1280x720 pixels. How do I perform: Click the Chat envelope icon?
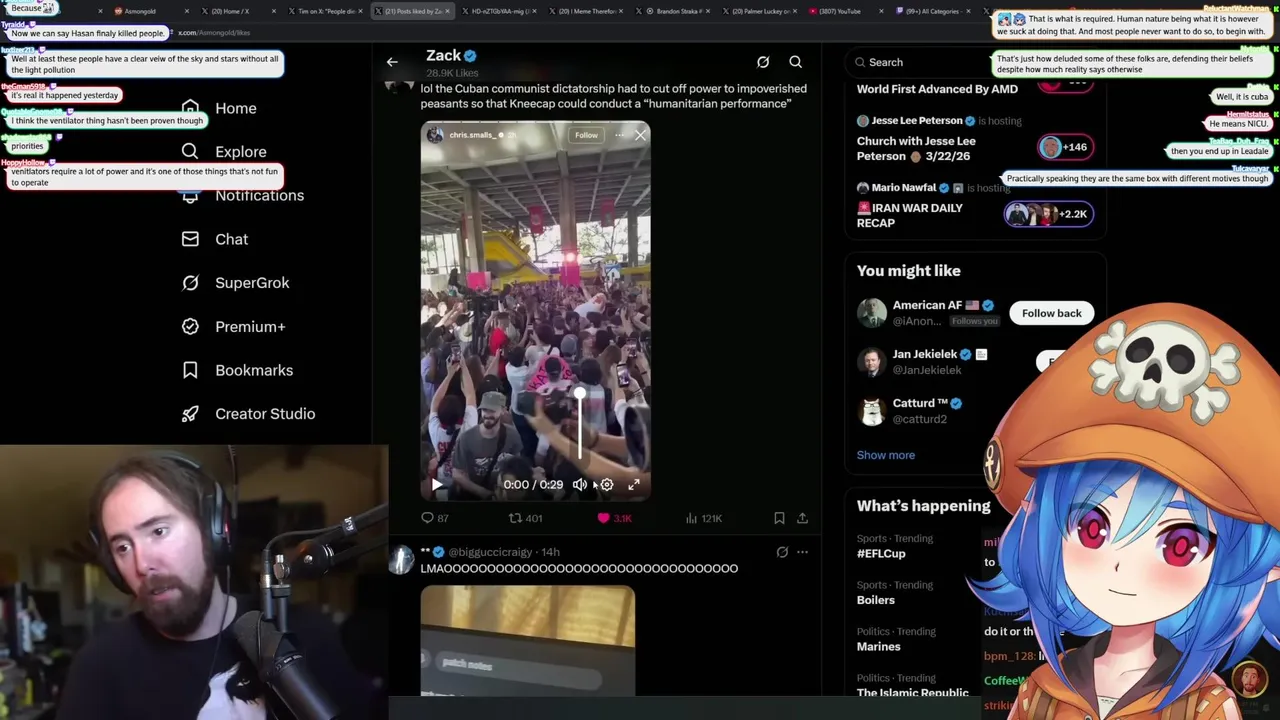click(190, 239)
